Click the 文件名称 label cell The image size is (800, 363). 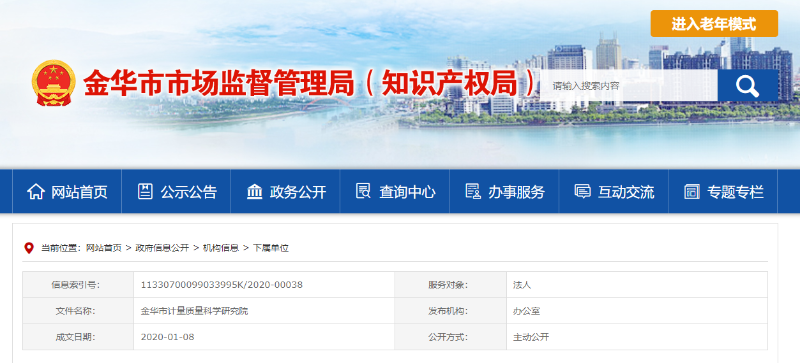click(x=78, y=311)
